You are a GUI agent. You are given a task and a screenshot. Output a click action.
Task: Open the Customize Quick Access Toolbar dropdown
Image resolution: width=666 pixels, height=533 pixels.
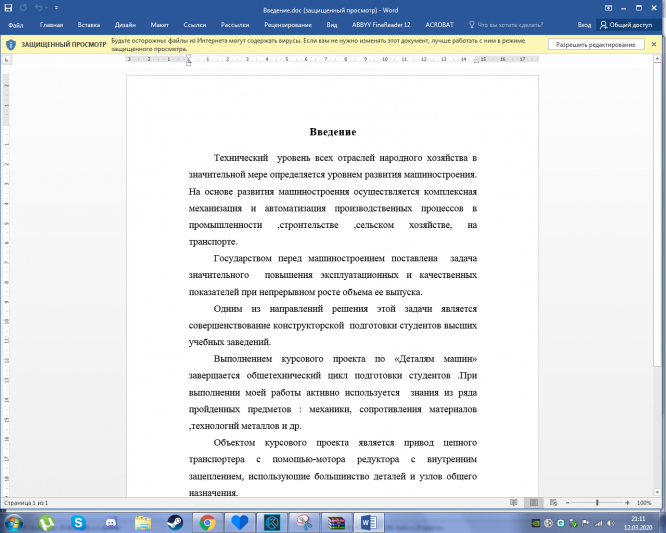56,8
